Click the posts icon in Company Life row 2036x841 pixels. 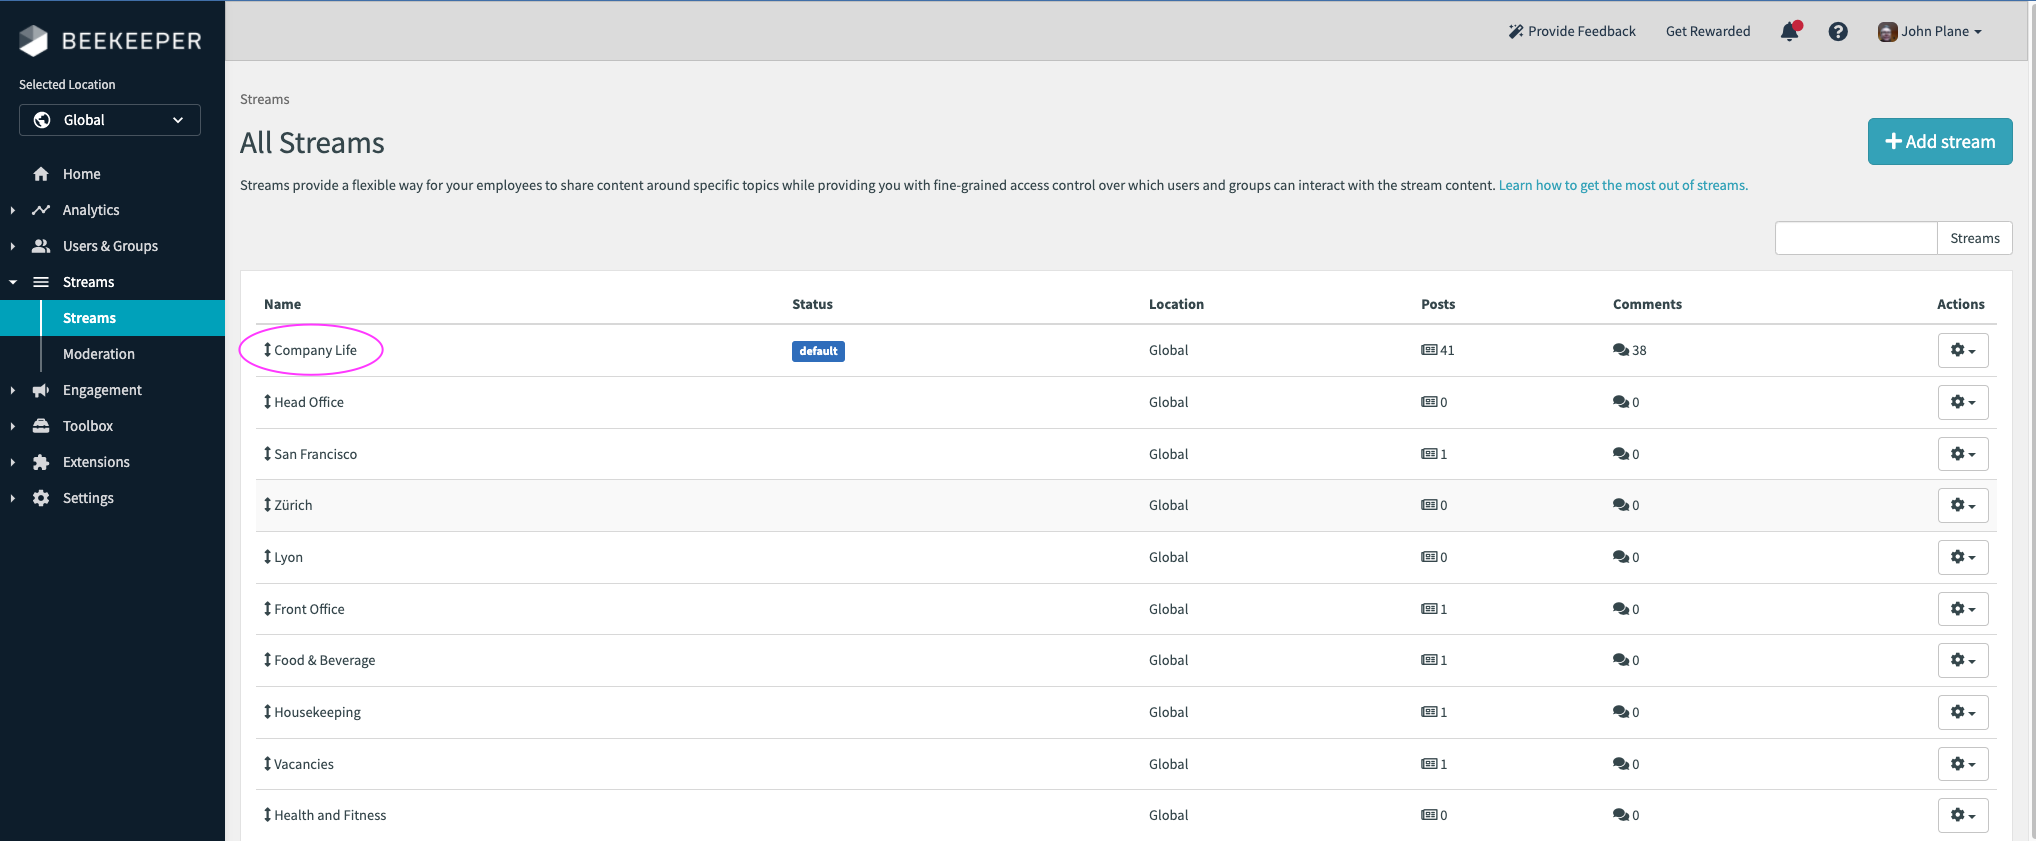1429,350
